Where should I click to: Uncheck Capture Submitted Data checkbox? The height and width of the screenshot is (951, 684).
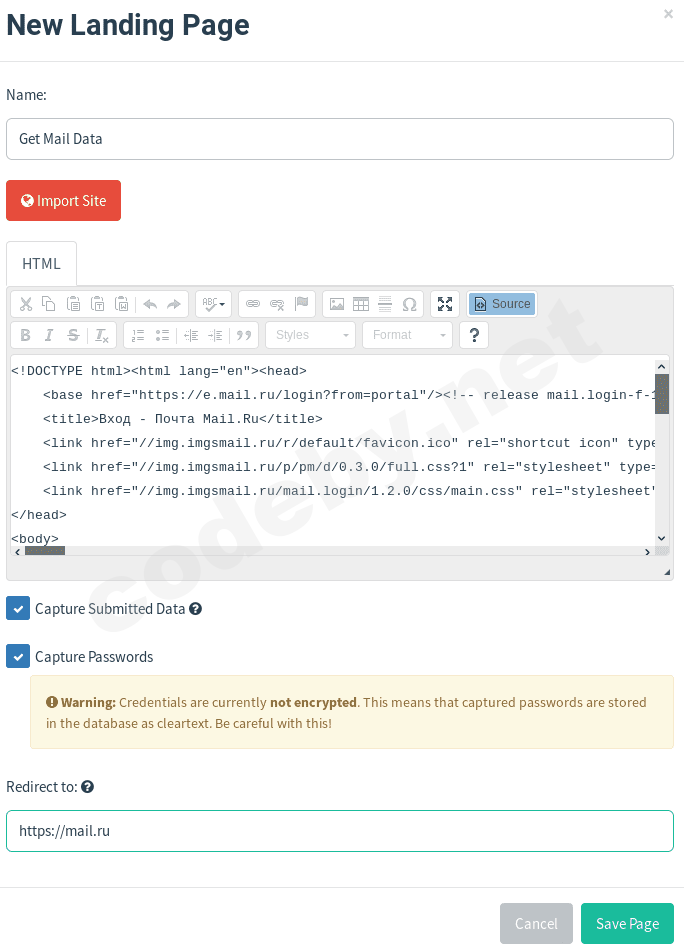coord(18,608)
